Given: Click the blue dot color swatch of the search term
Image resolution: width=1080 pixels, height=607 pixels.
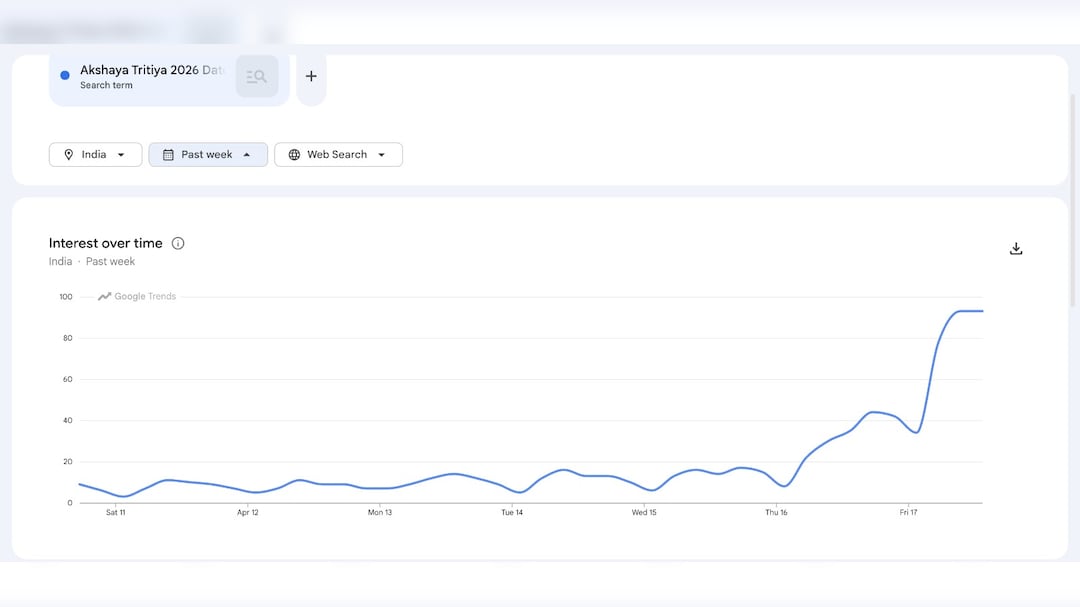Looking at the screenshot, I should tap(65, 75).
